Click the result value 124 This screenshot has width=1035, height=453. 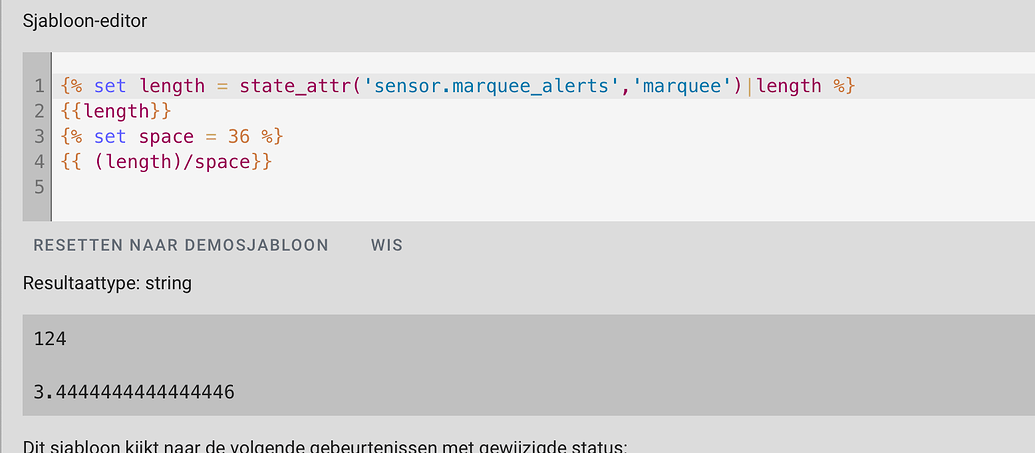50,339
